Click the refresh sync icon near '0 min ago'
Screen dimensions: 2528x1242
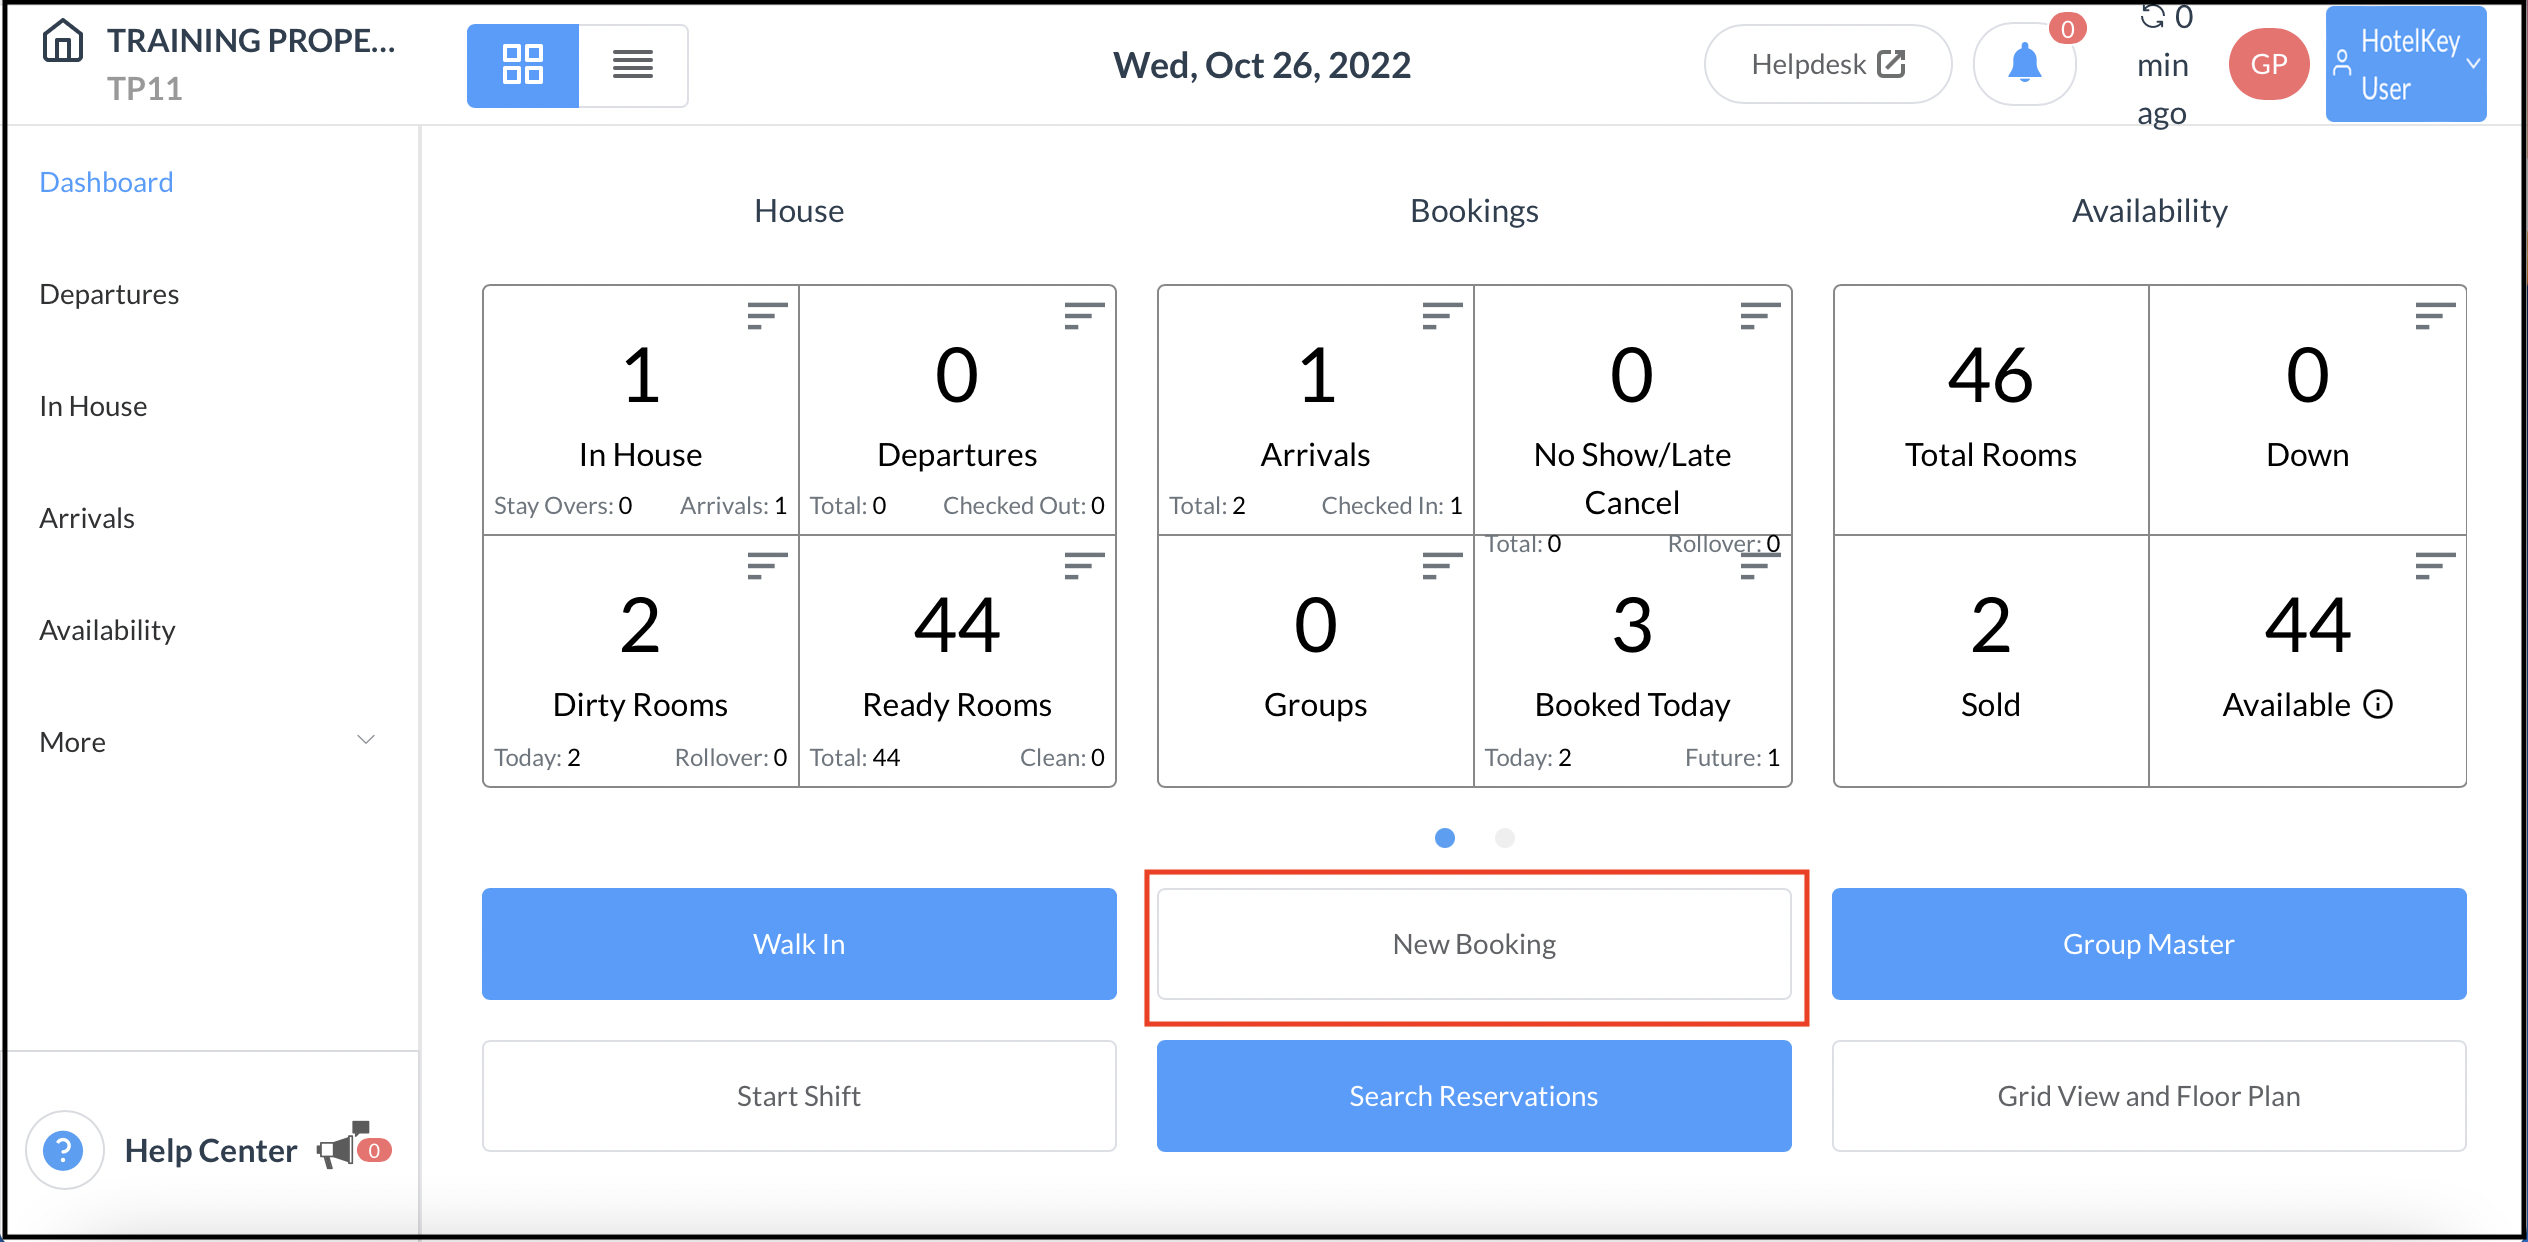coord(2152,16)
